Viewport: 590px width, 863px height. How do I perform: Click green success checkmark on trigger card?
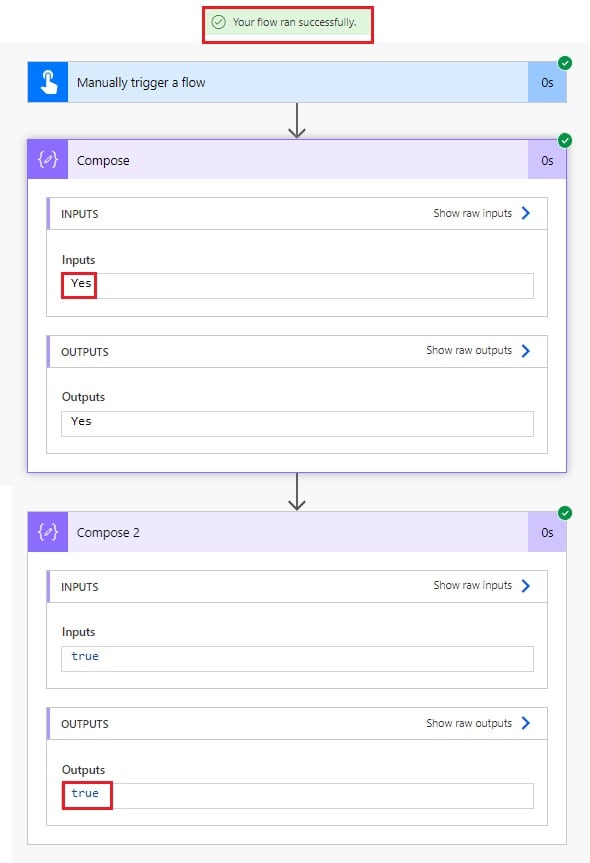(565, 63)
